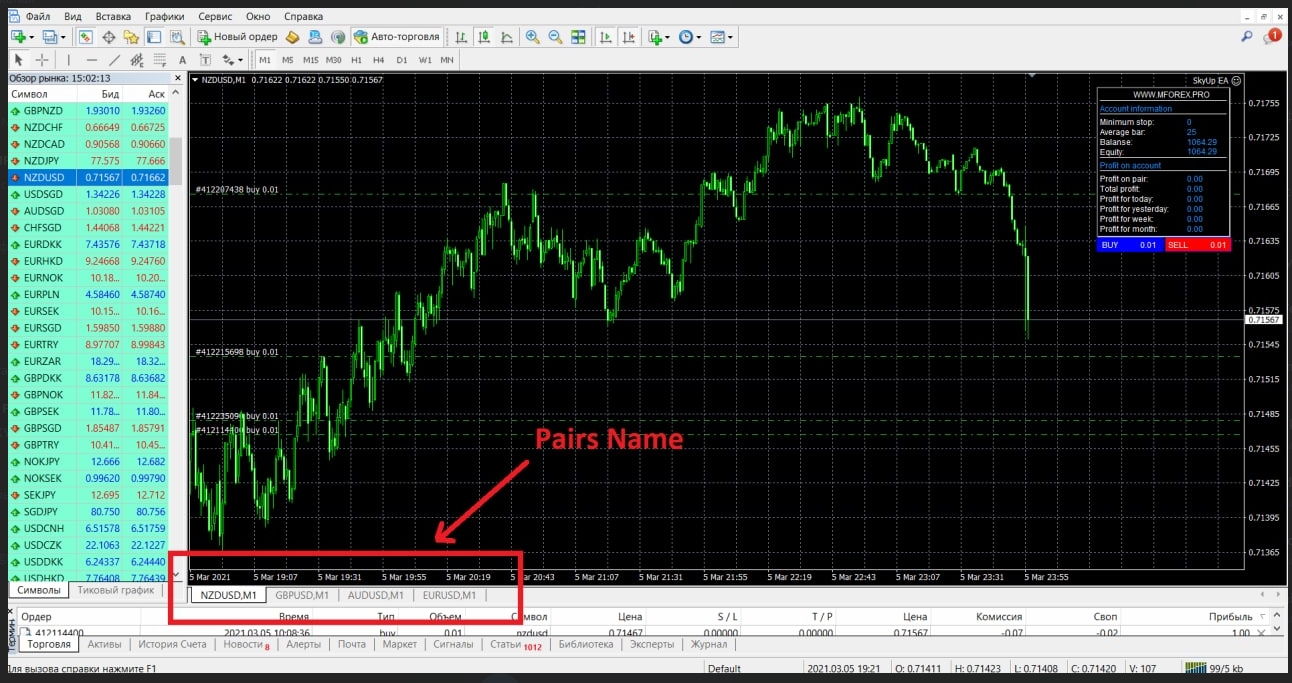Screen dimensions: 1292x683
Task: Toggle the Авто-торговля auto trading button
Action: pos(397,37)
